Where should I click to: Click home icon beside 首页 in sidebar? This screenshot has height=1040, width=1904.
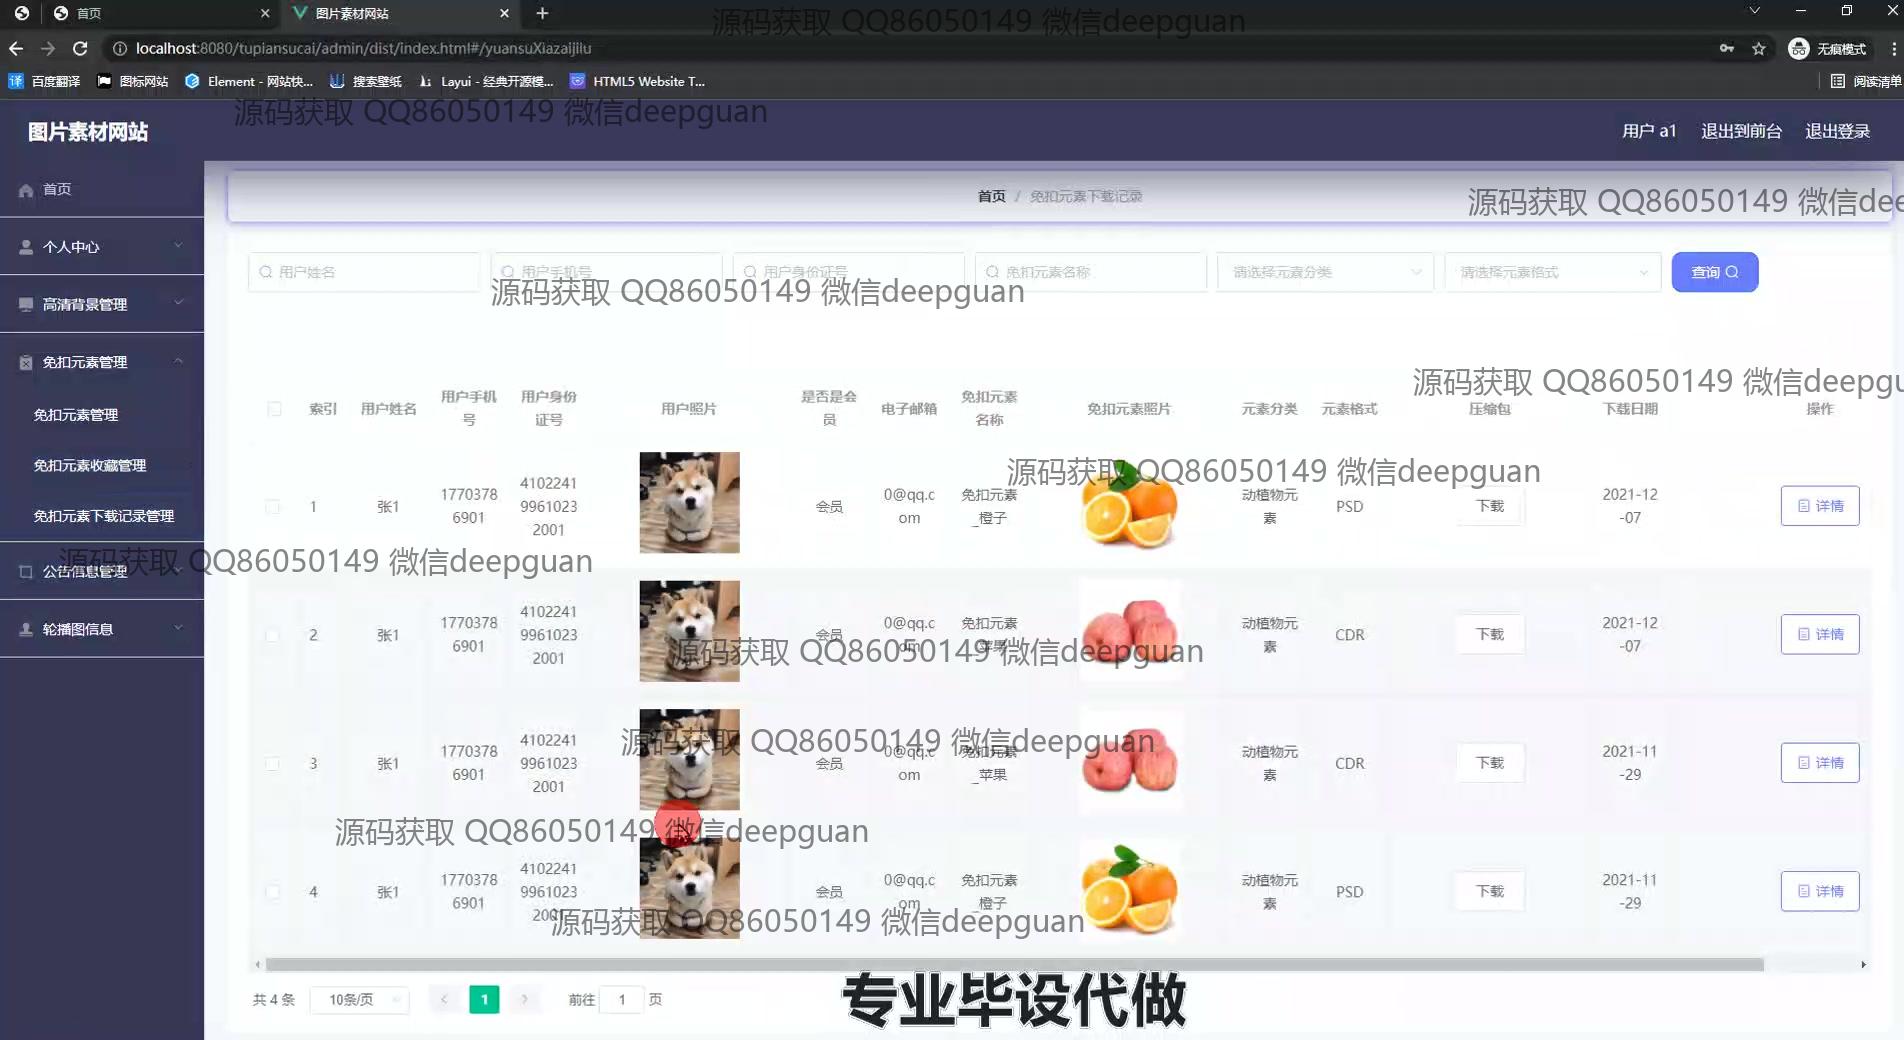26,190
